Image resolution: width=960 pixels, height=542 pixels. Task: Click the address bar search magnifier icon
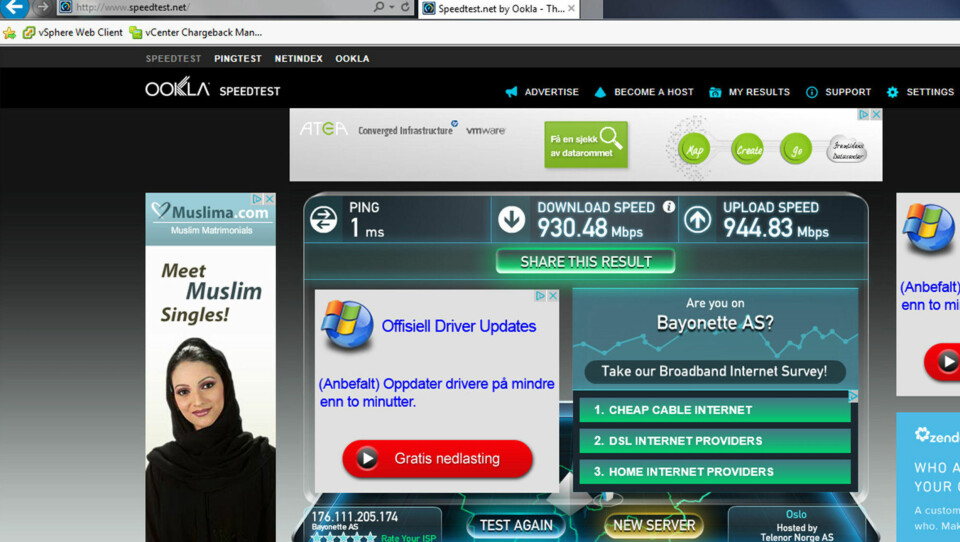point(379,7)
